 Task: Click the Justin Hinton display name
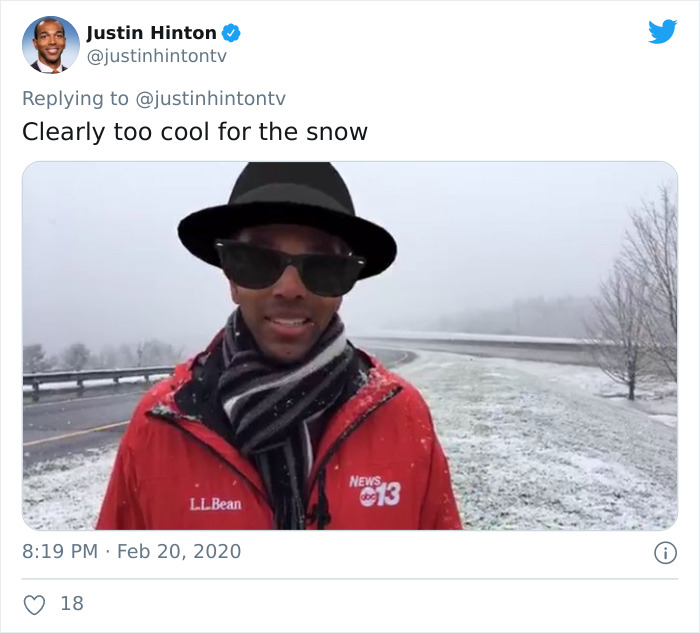click(151, 33)
